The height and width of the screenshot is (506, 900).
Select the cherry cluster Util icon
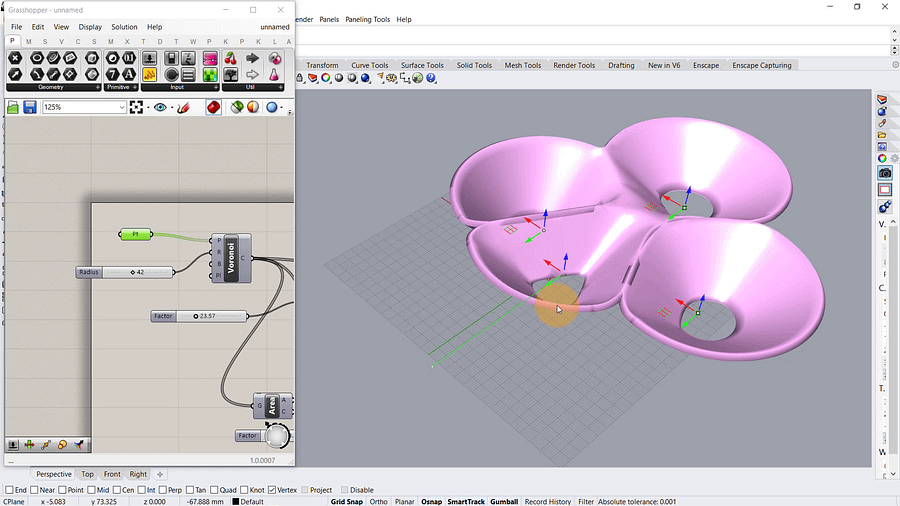[231, 58]
